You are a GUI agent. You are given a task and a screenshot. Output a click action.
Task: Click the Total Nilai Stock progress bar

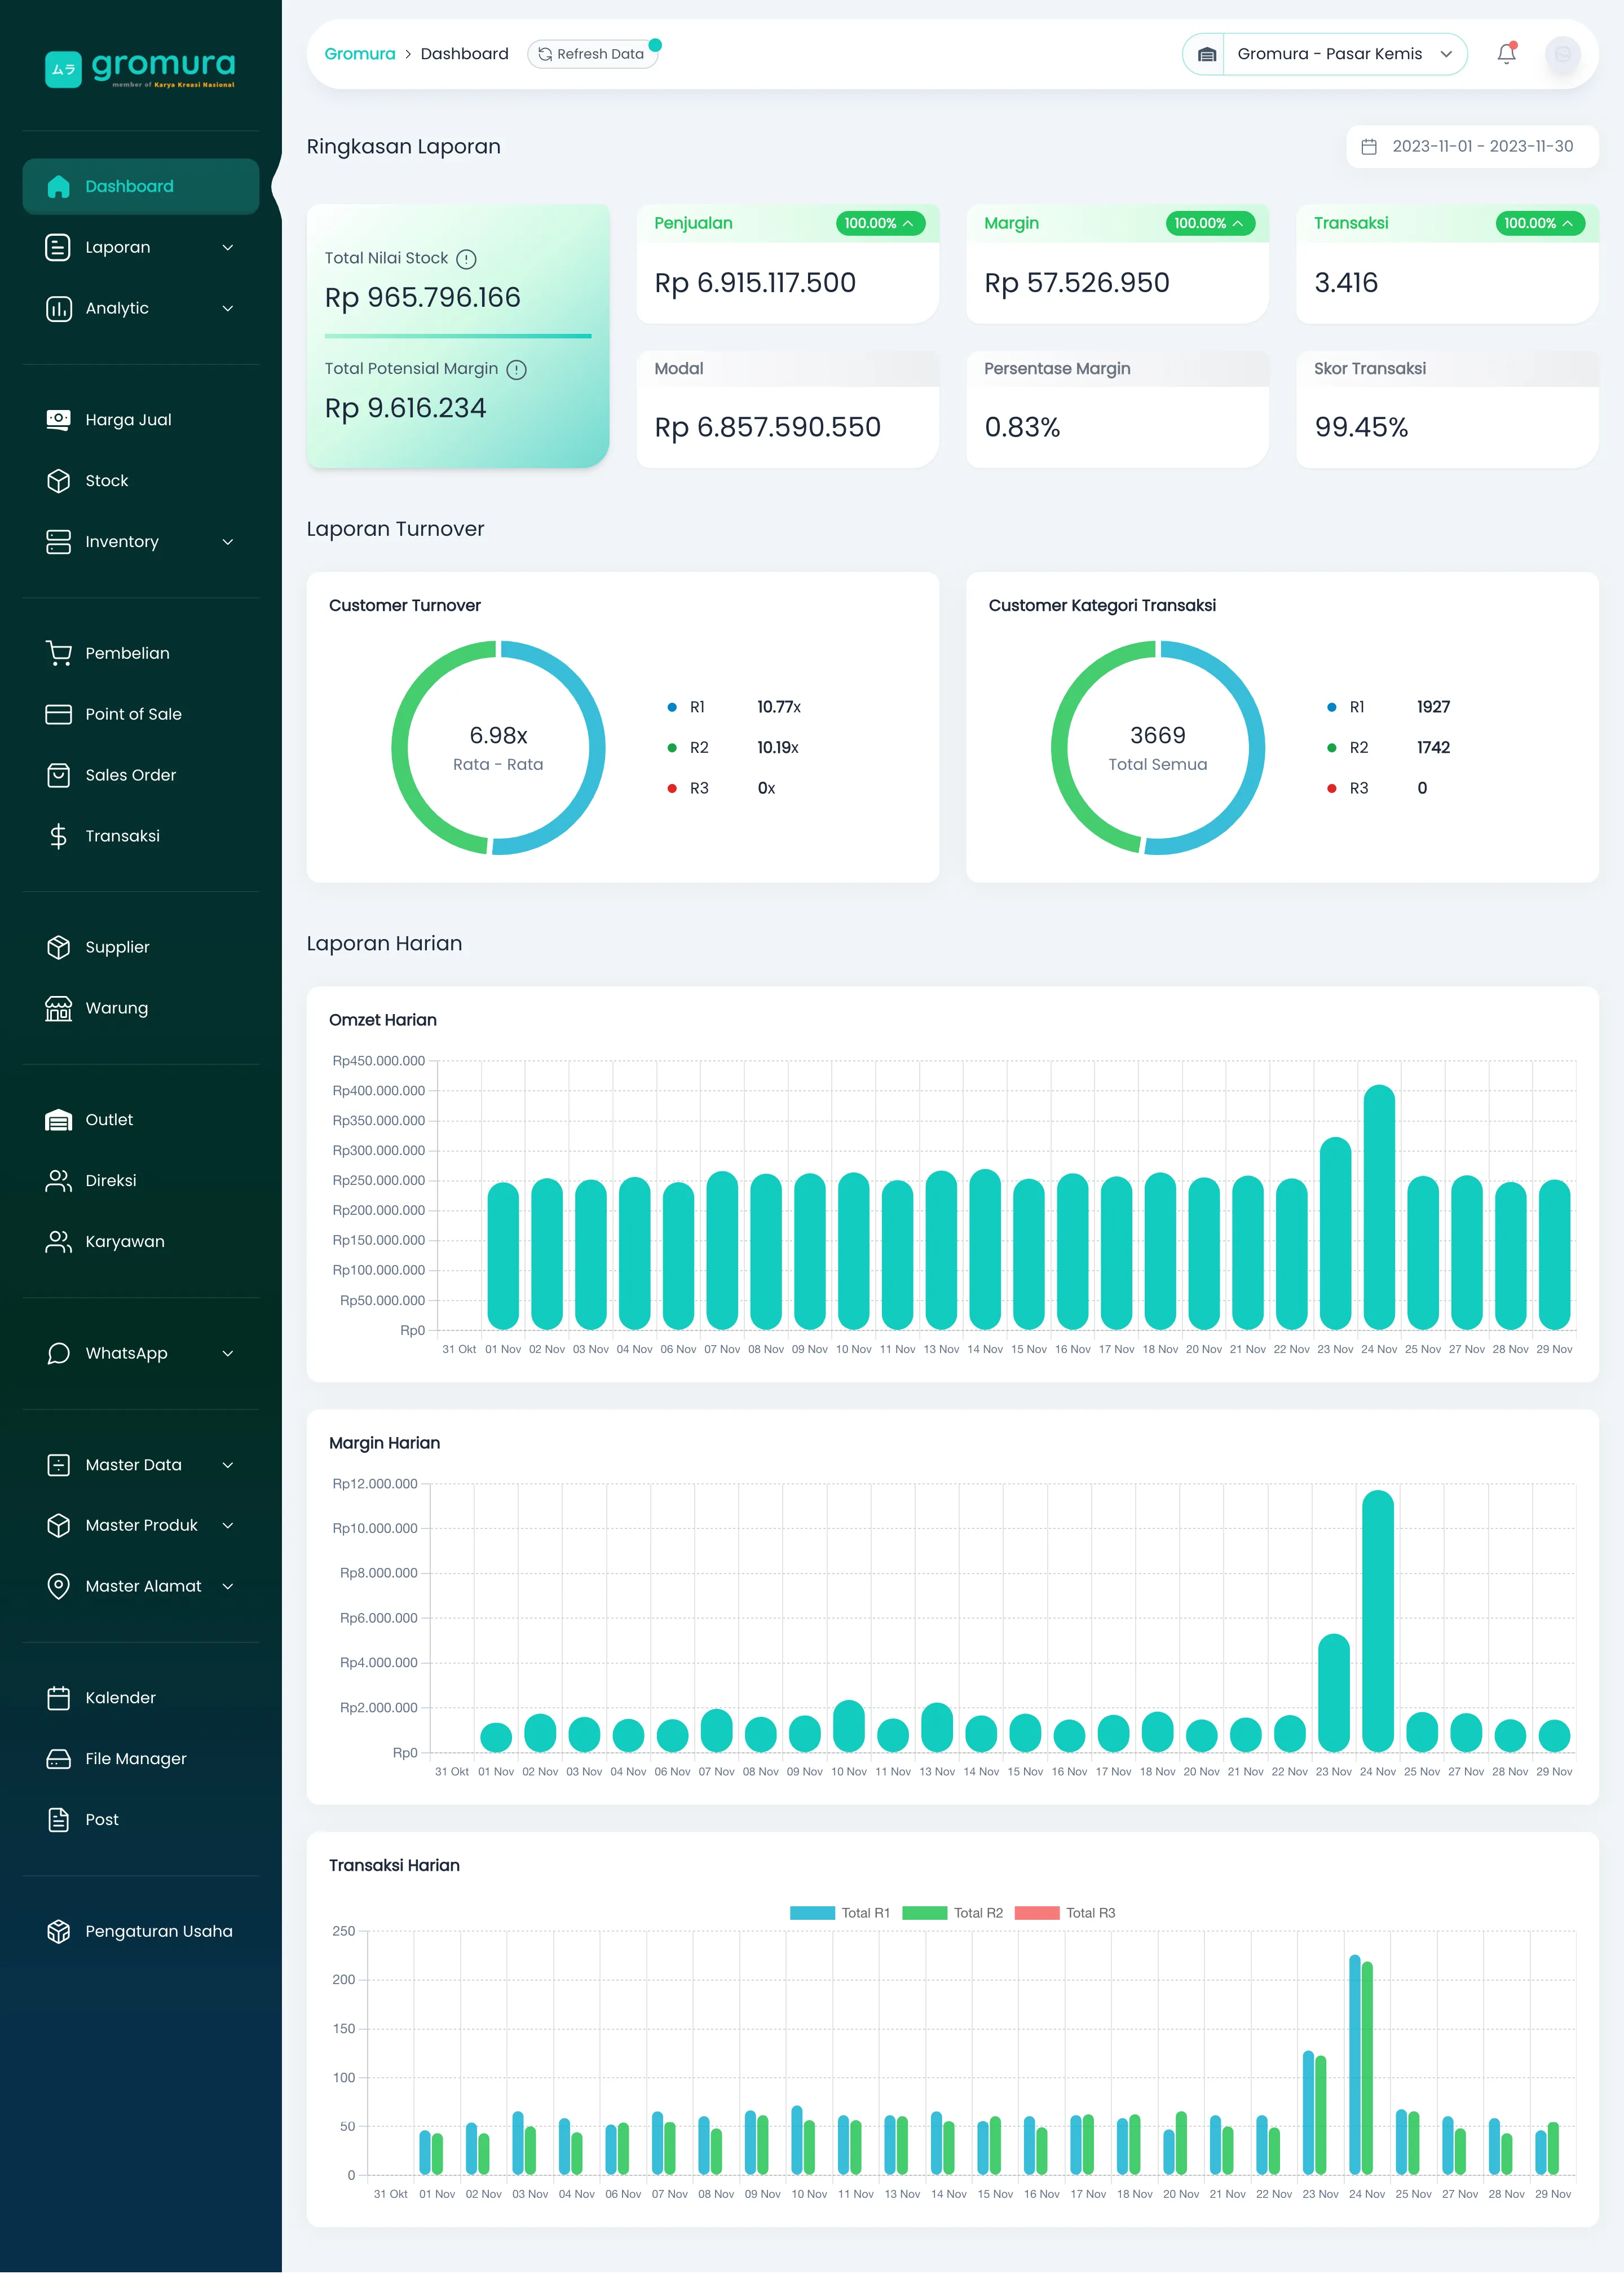click(458, 337)
